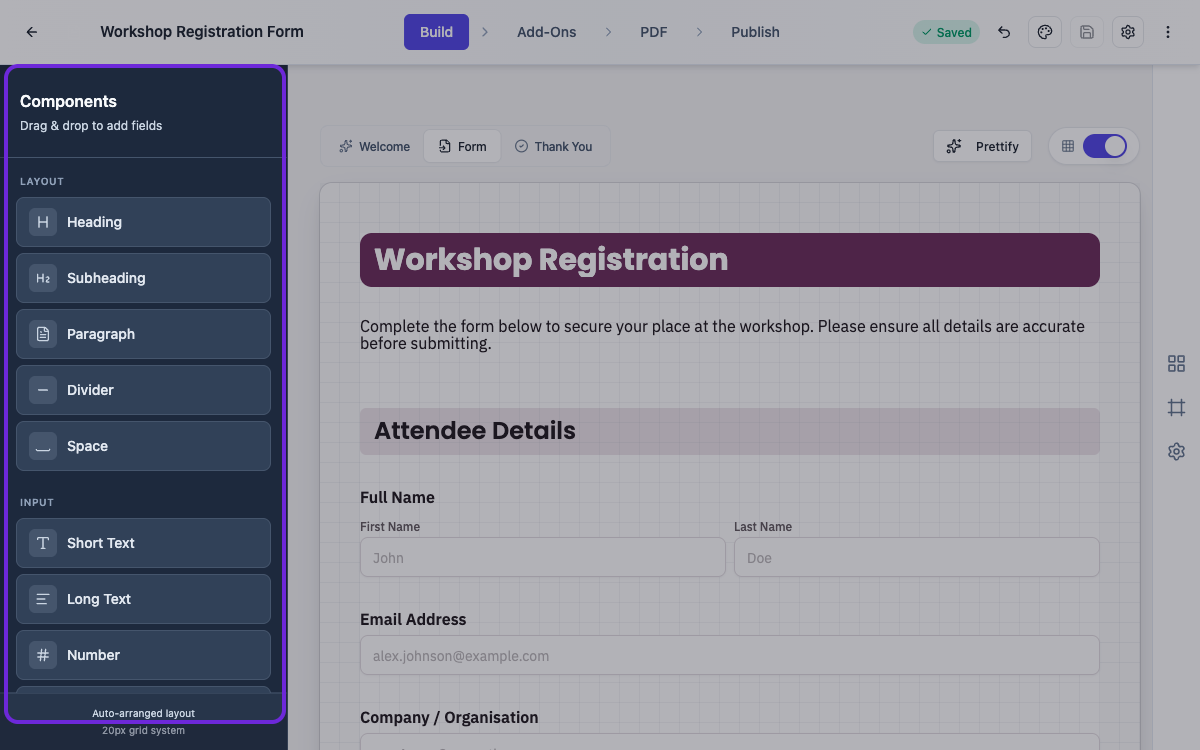Click the Last Name input field
1200x750 pixels.
917,557
